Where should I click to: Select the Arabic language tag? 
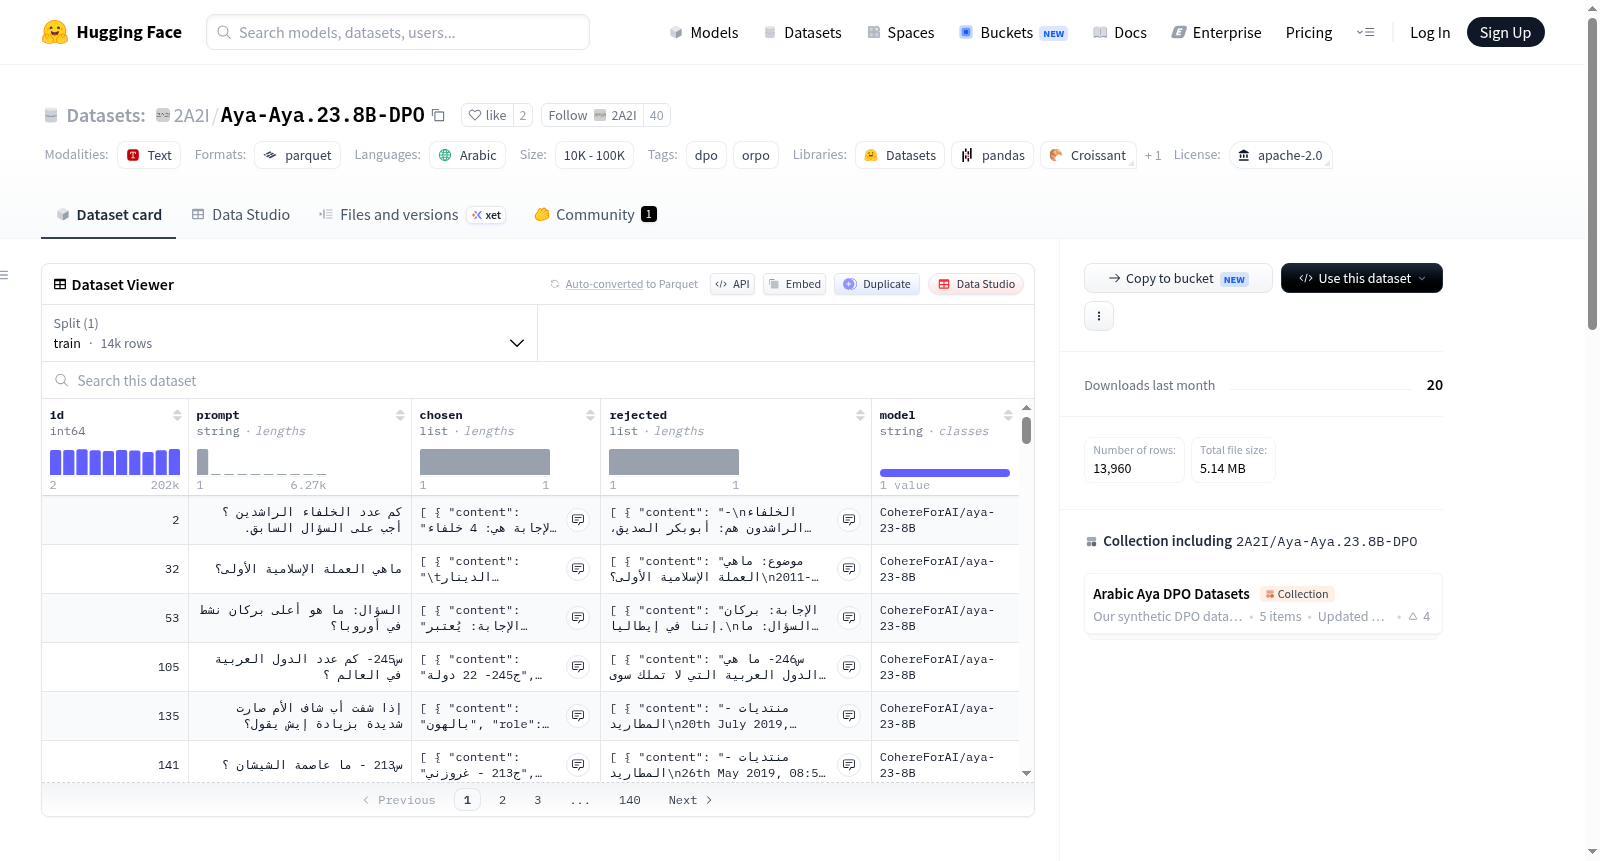467,155
